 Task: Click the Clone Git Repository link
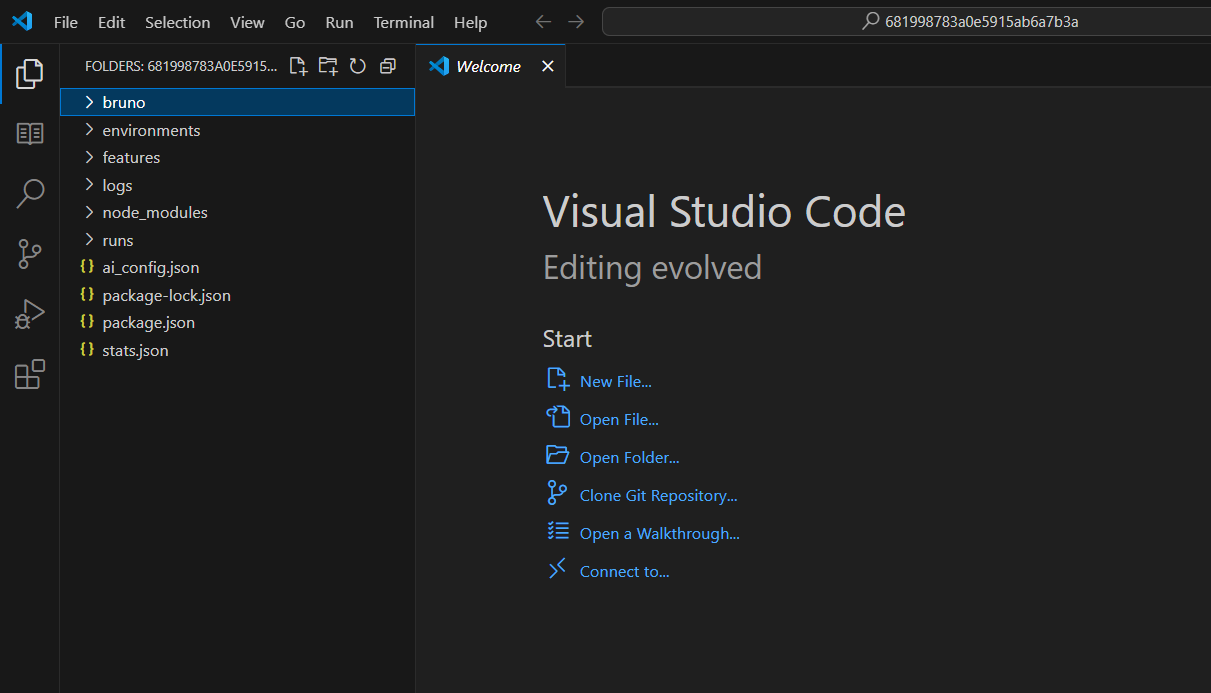[x=658, y=495]
